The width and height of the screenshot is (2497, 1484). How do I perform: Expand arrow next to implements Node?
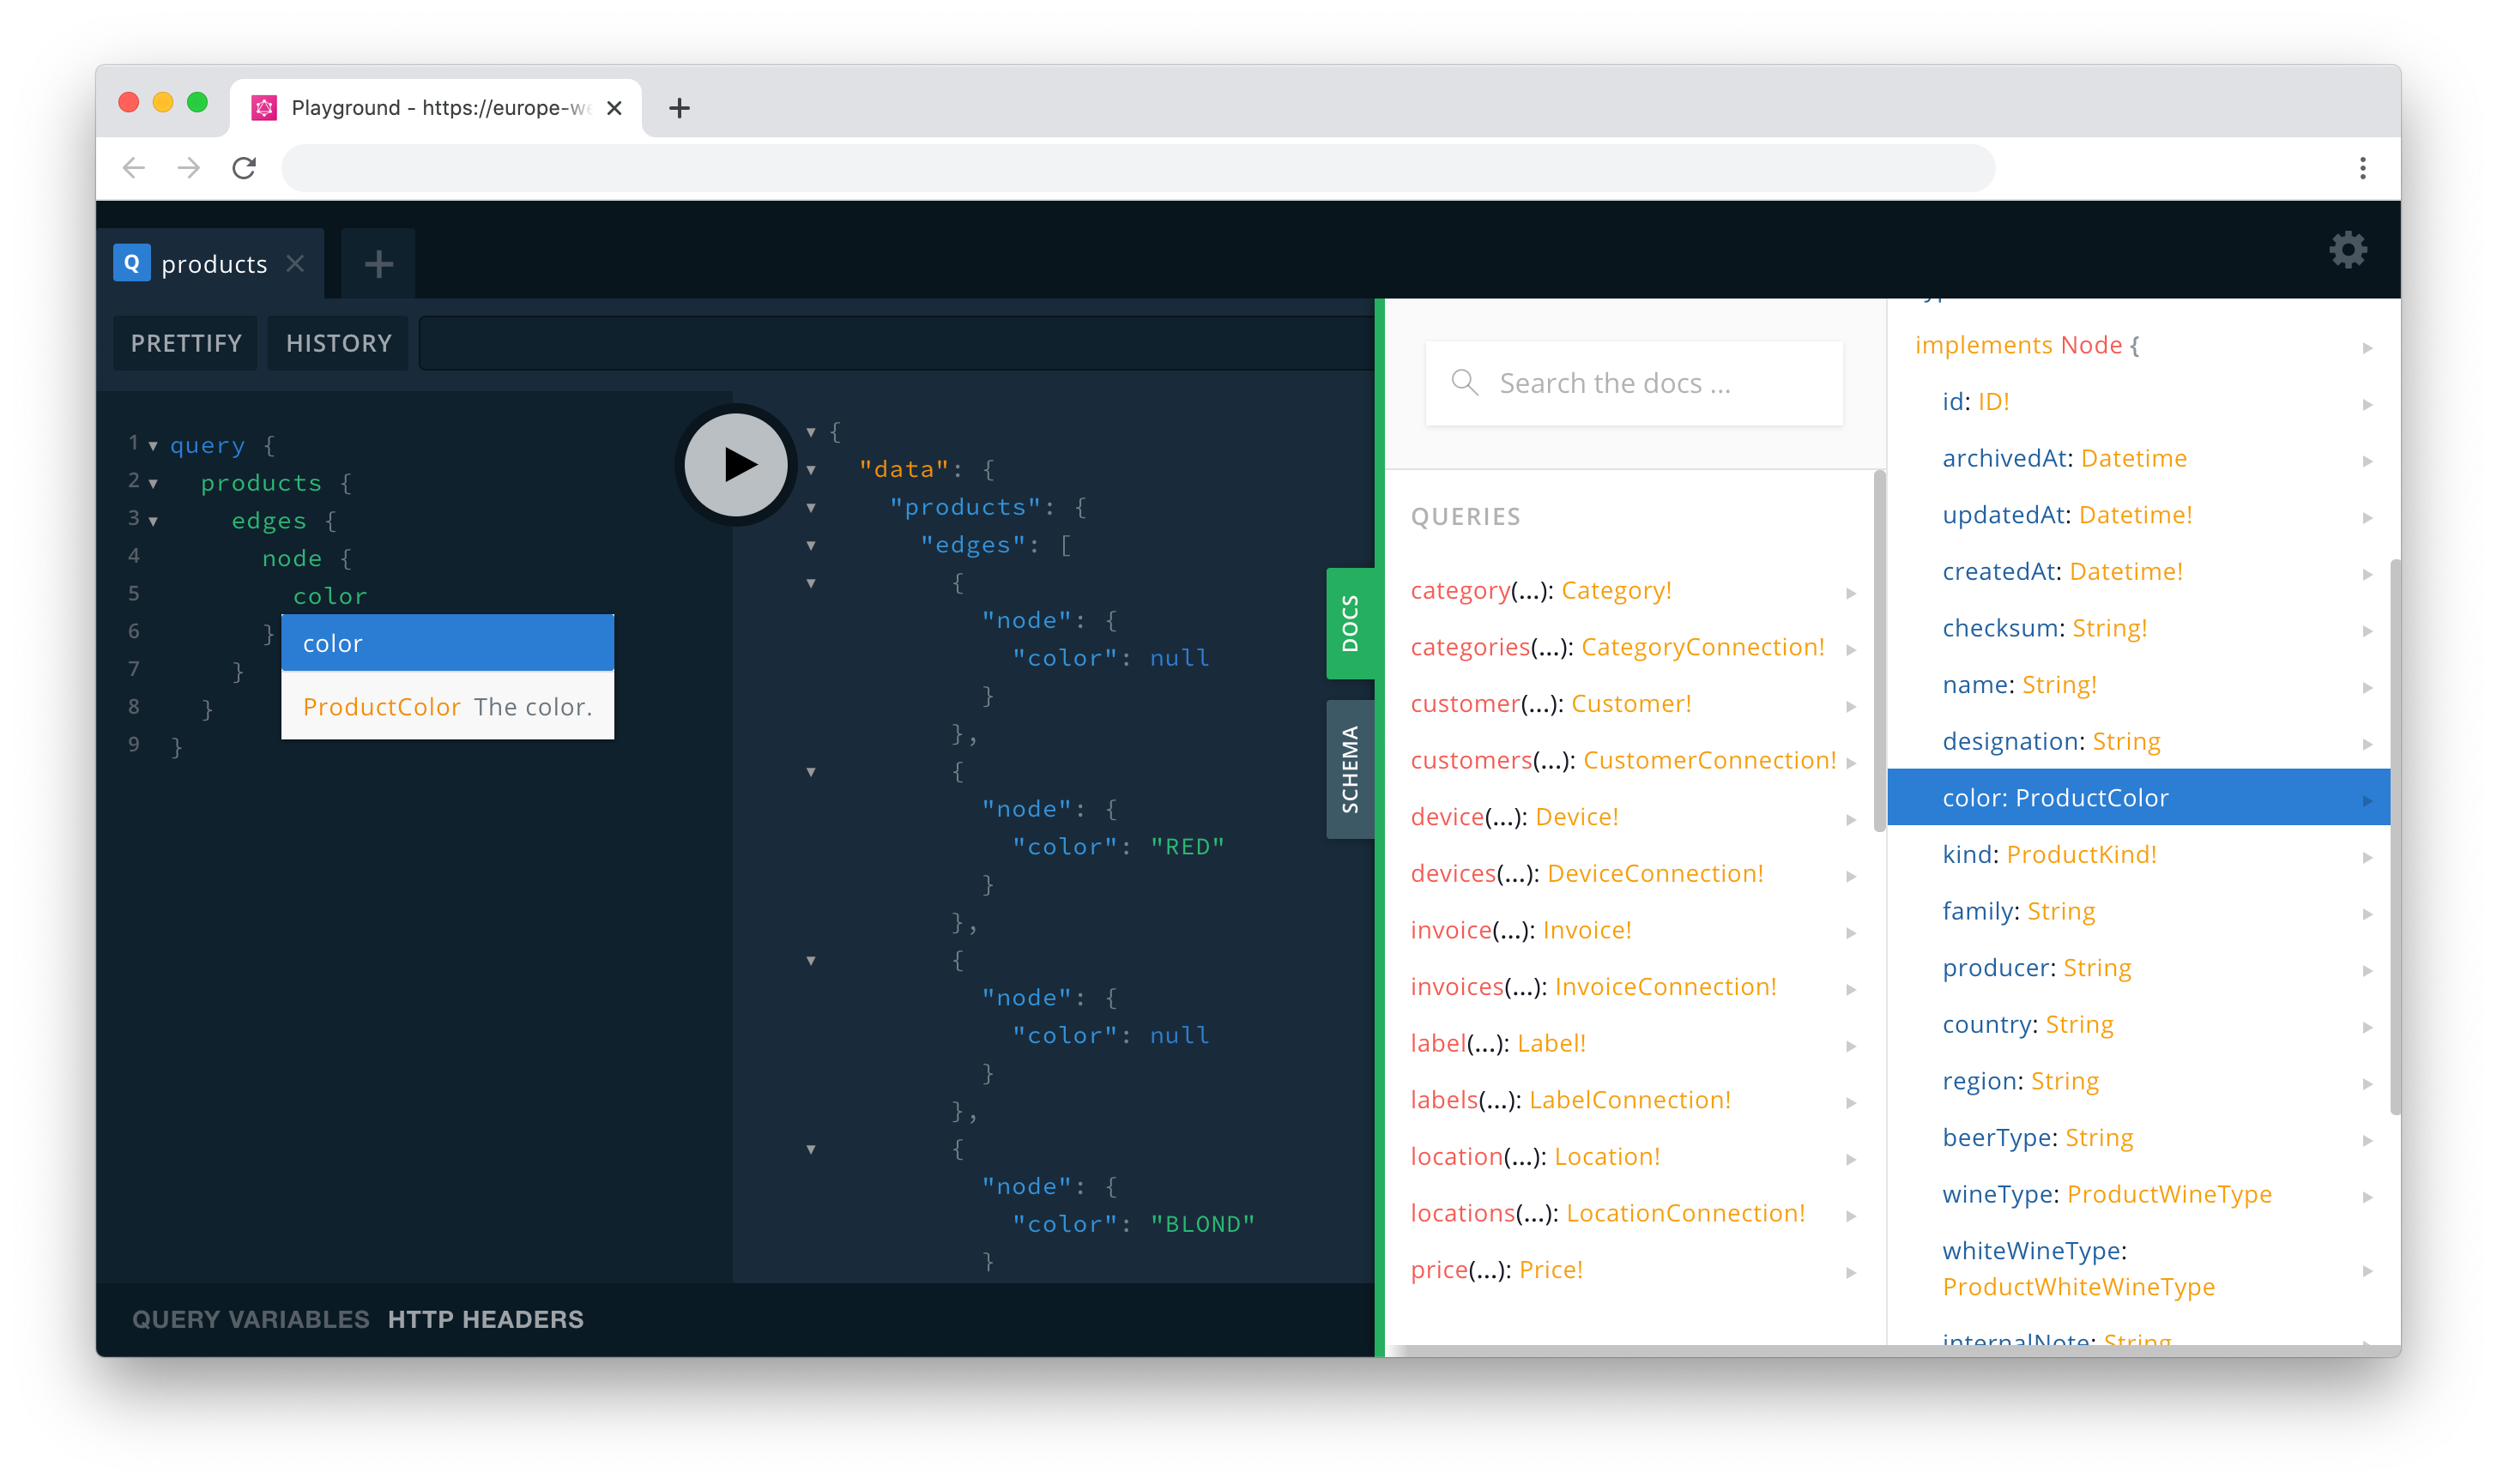click(x=2367, y=348)
